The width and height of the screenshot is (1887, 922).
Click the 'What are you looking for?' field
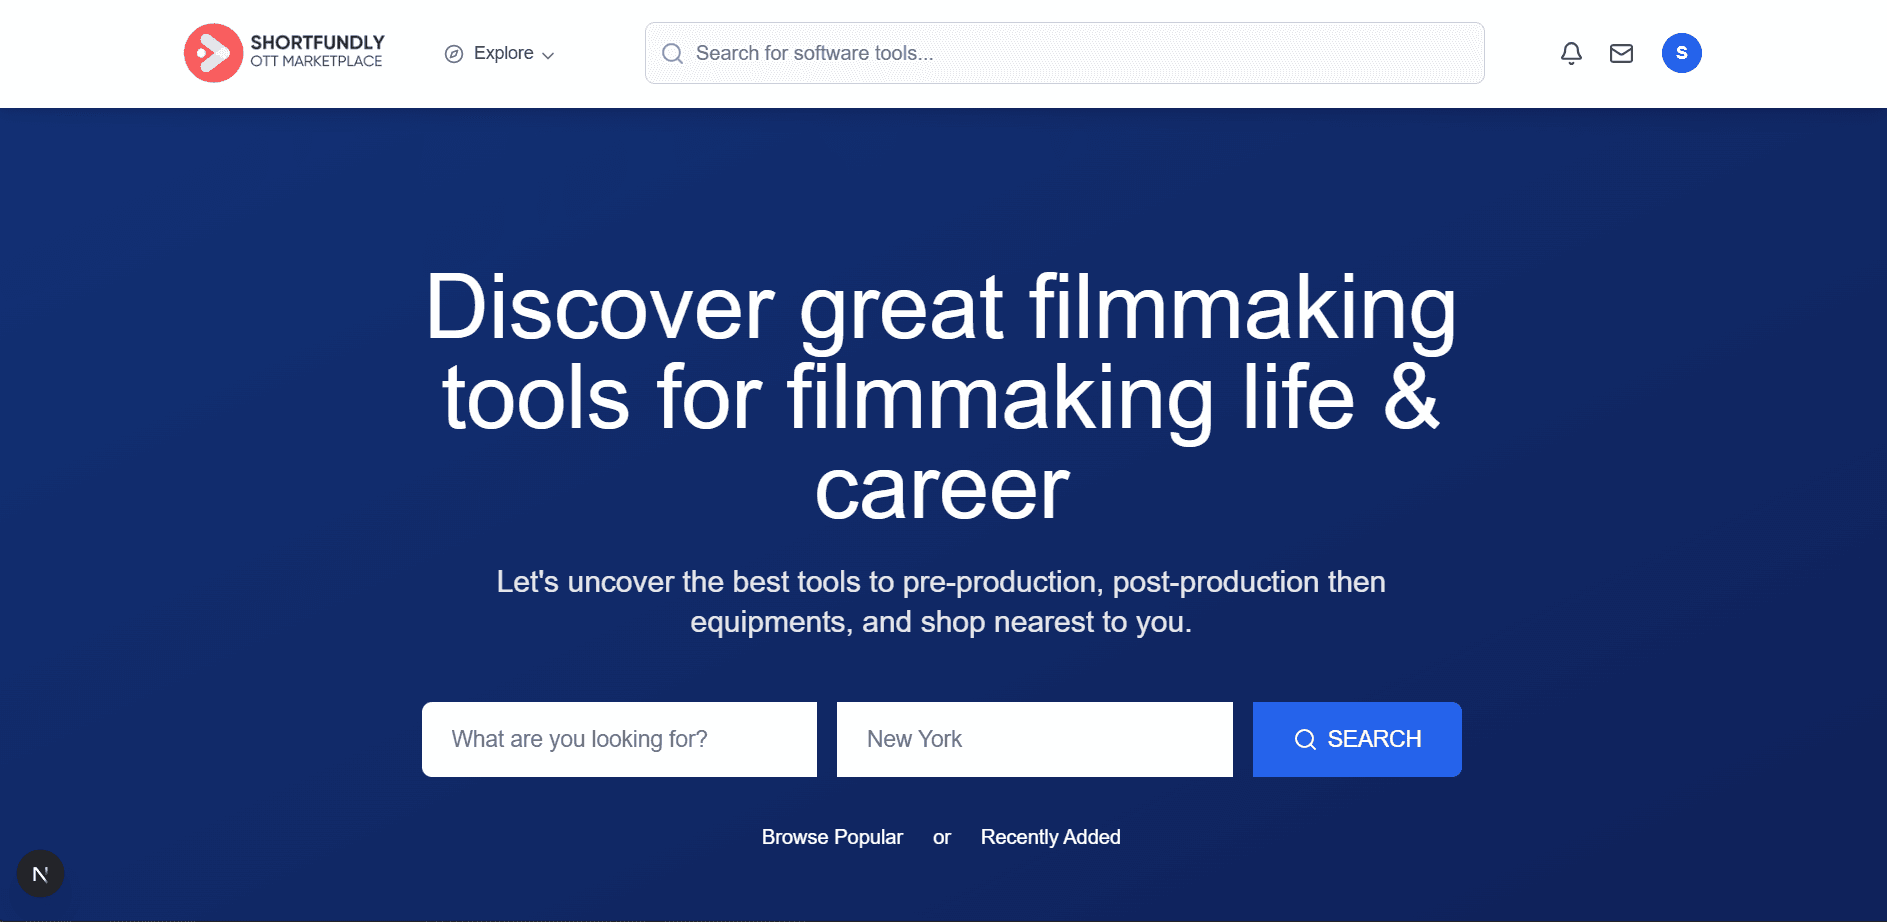(x=619, y=739)
